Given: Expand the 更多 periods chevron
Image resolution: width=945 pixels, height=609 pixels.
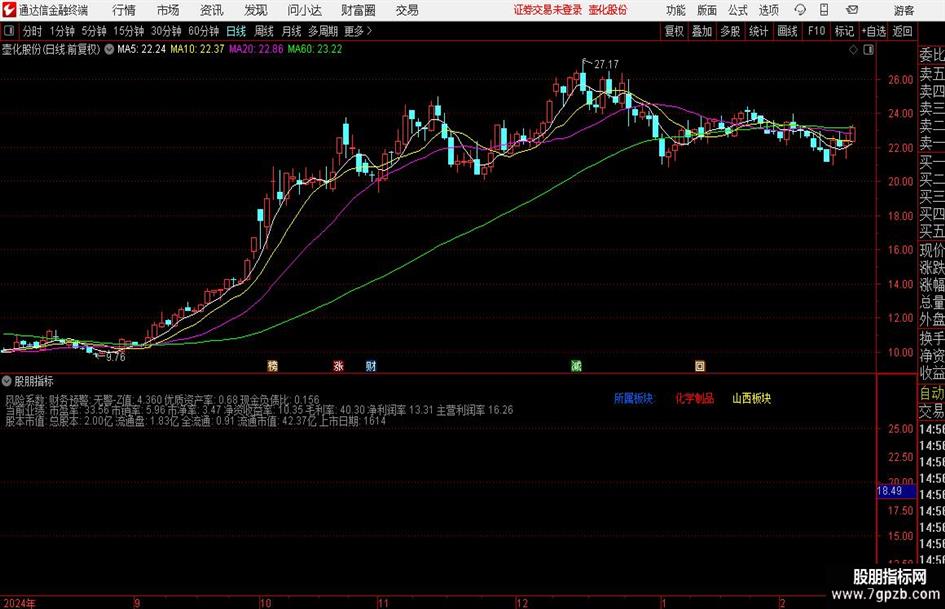Looking at the screenshot, I should coord(369,31).
